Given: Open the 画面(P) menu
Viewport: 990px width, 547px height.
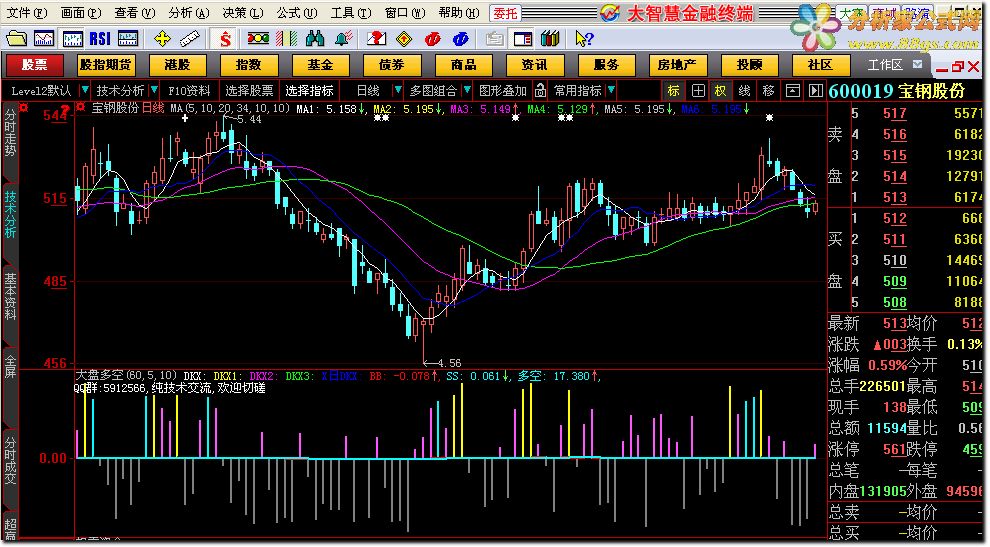Looking at the screenshot, I should (x=81, y=13).
